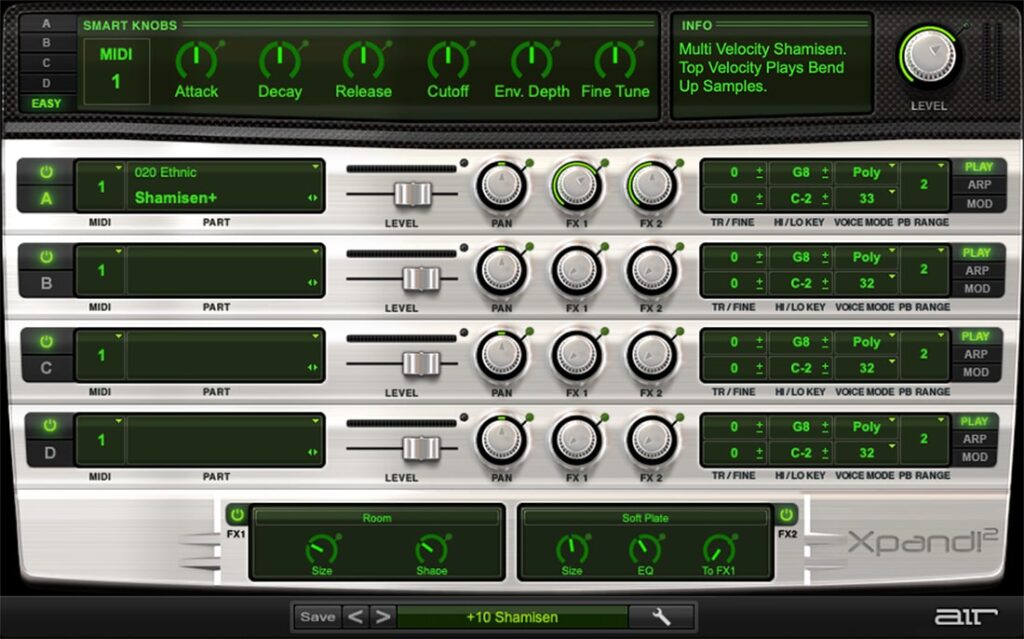Image resolution: width=1024 pixels, height=639 pixels.
Task: Open FX1 Room effect type dropdown
Action: click(377, 518)
